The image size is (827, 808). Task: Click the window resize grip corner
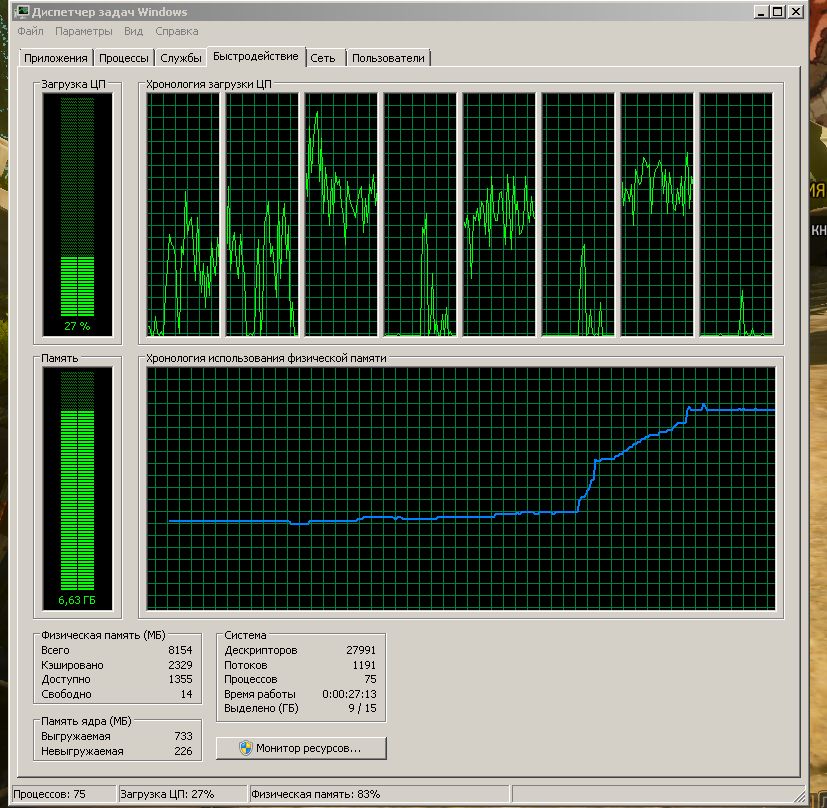(800, 795)
